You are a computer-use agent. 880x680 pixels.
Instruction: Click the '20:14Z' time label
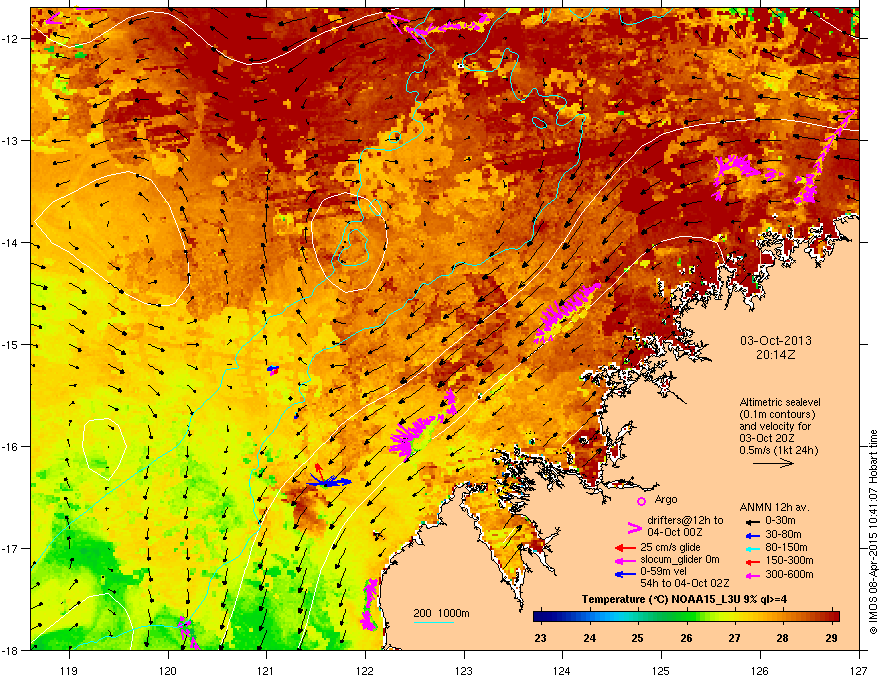coord(776,355)
